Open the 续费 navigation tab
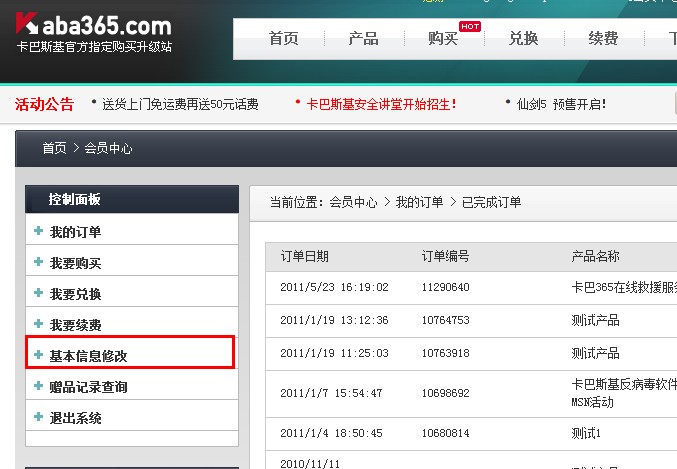This screenshot has width=677, height=469. click(603, 39)
